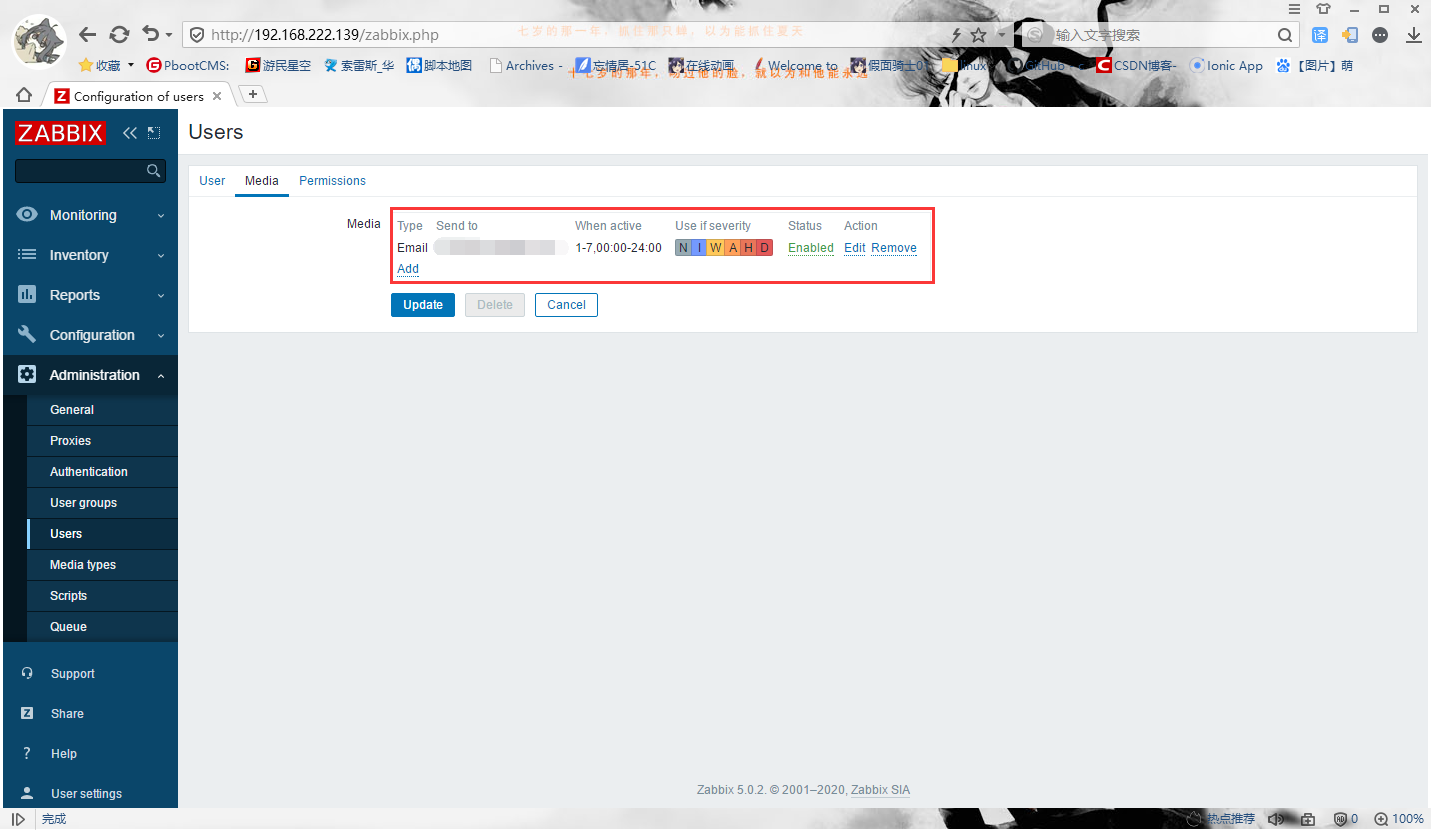Expand the Reports menu chevron

pos(161,296)
